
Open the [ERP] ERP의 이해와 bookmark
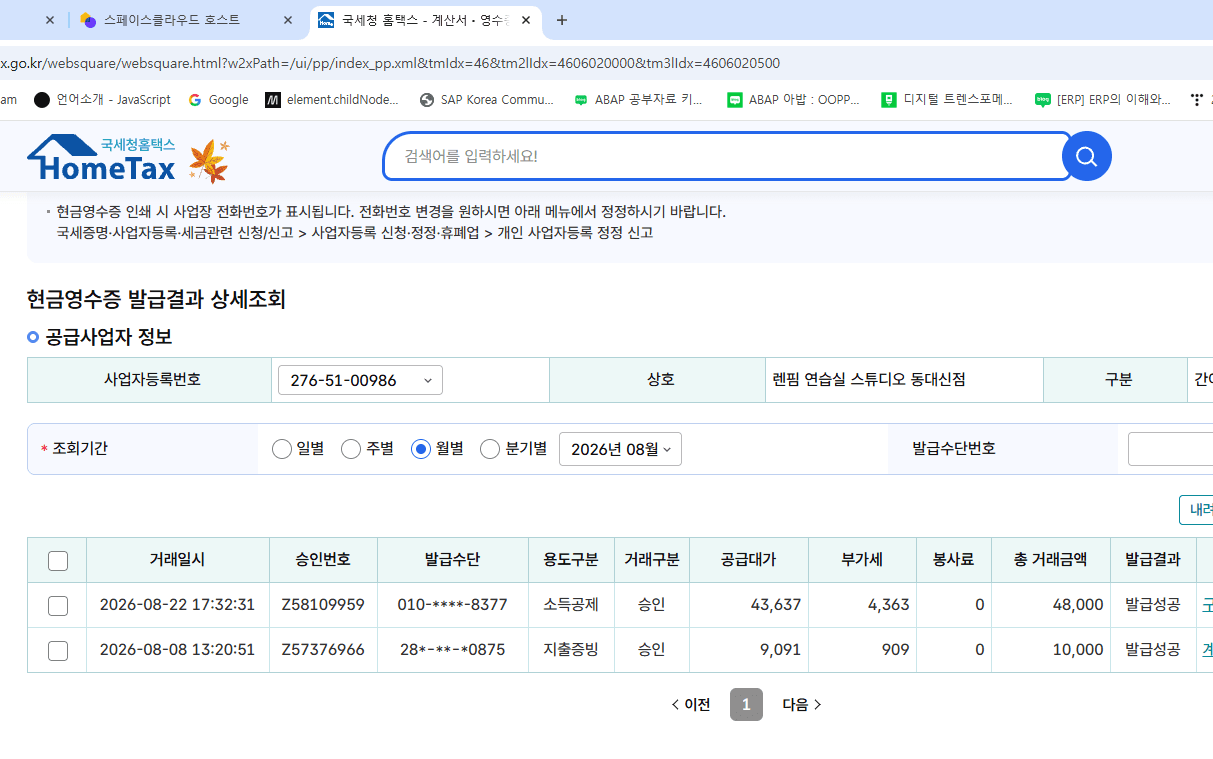coord(1103,100)
